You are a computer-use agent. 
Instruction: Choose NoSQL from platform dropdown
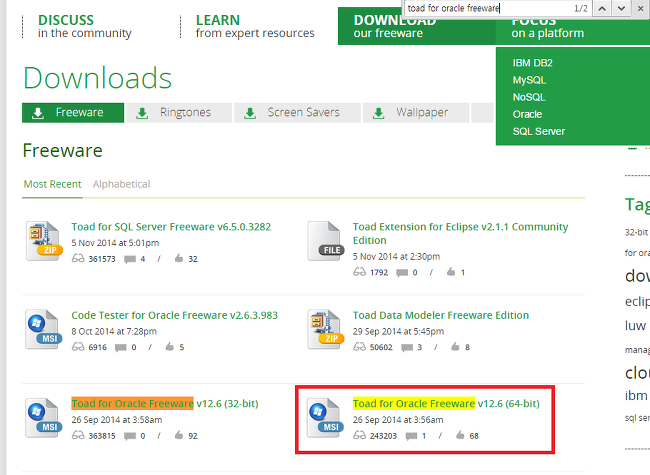pos(529,97)
